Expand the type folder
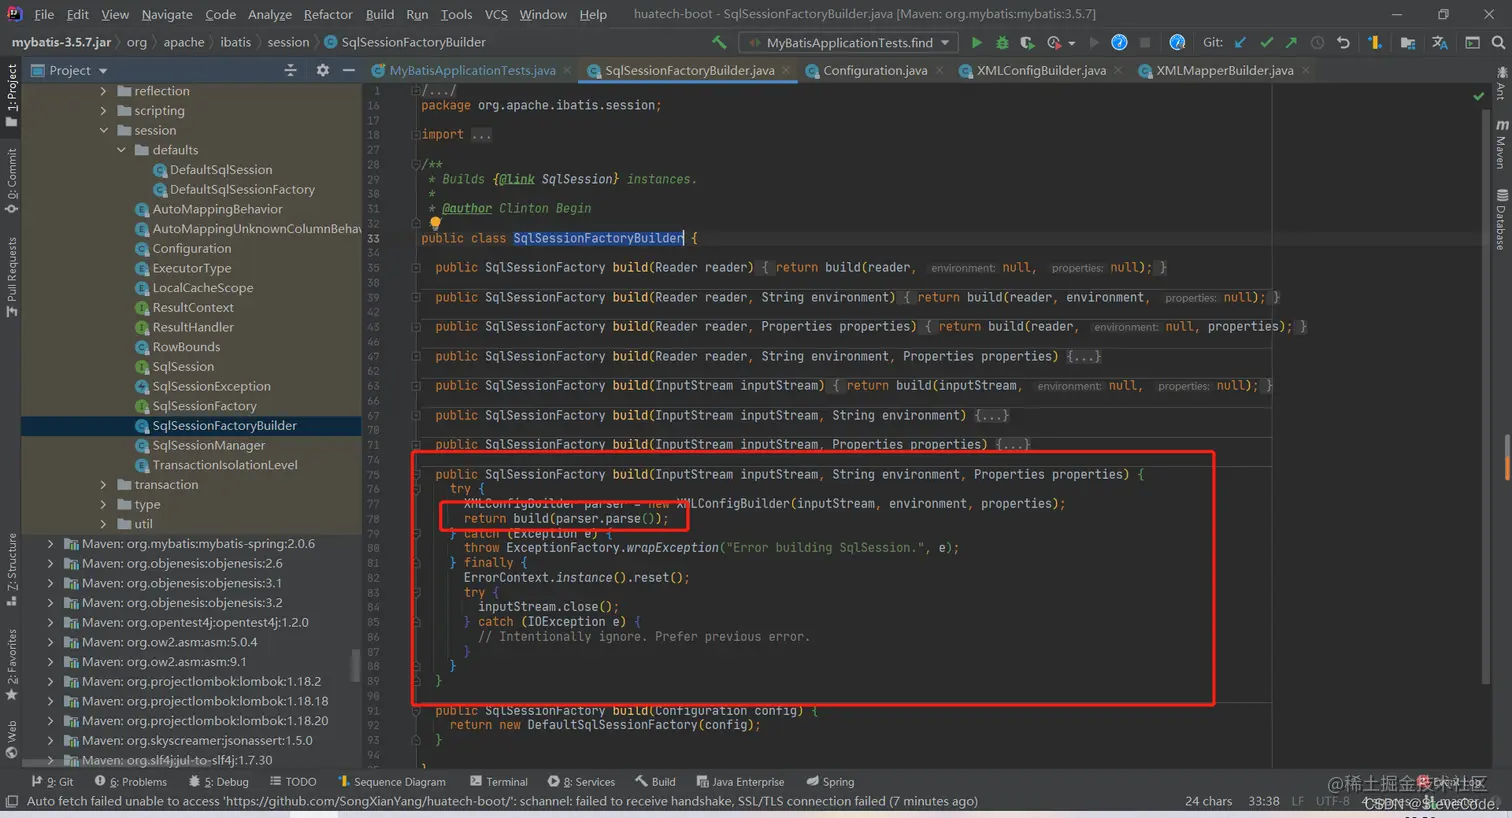The width and height of the screenshot is (1512, 818). [103, 505]
